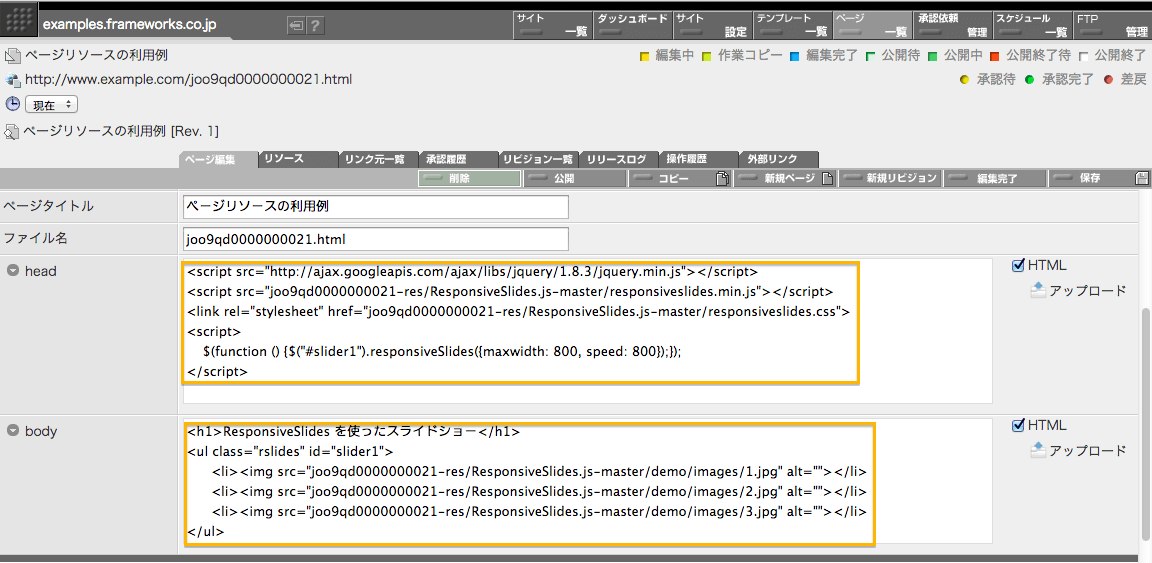Switch to the リソース tab
The image size is (1152, 563).
tap(297, 159)
